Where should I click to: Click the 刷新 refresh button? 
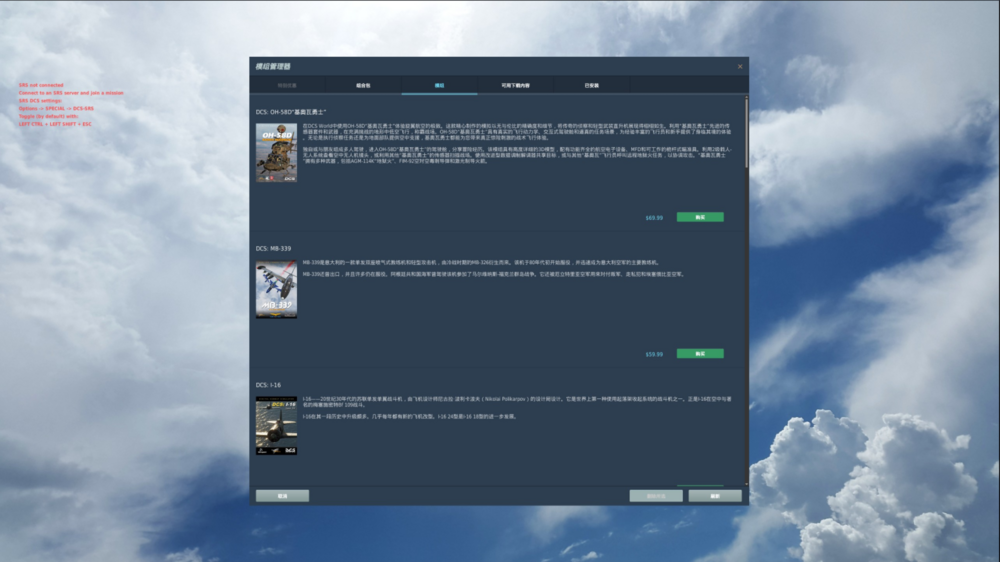[x=715, y=496]
